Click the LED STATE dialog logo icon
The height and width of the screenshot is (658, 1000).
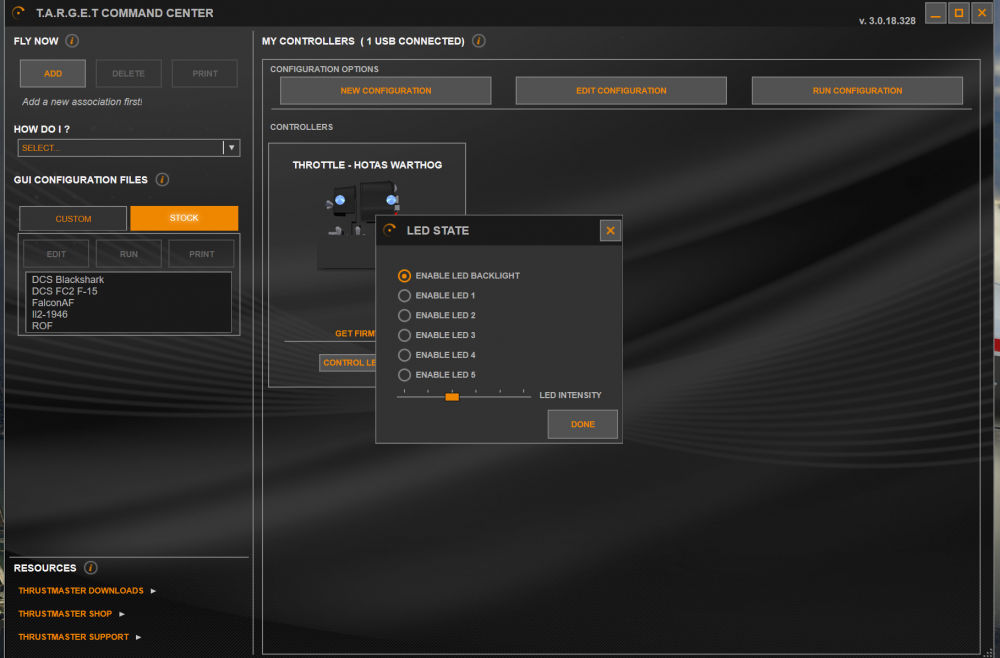coord(388,230)
